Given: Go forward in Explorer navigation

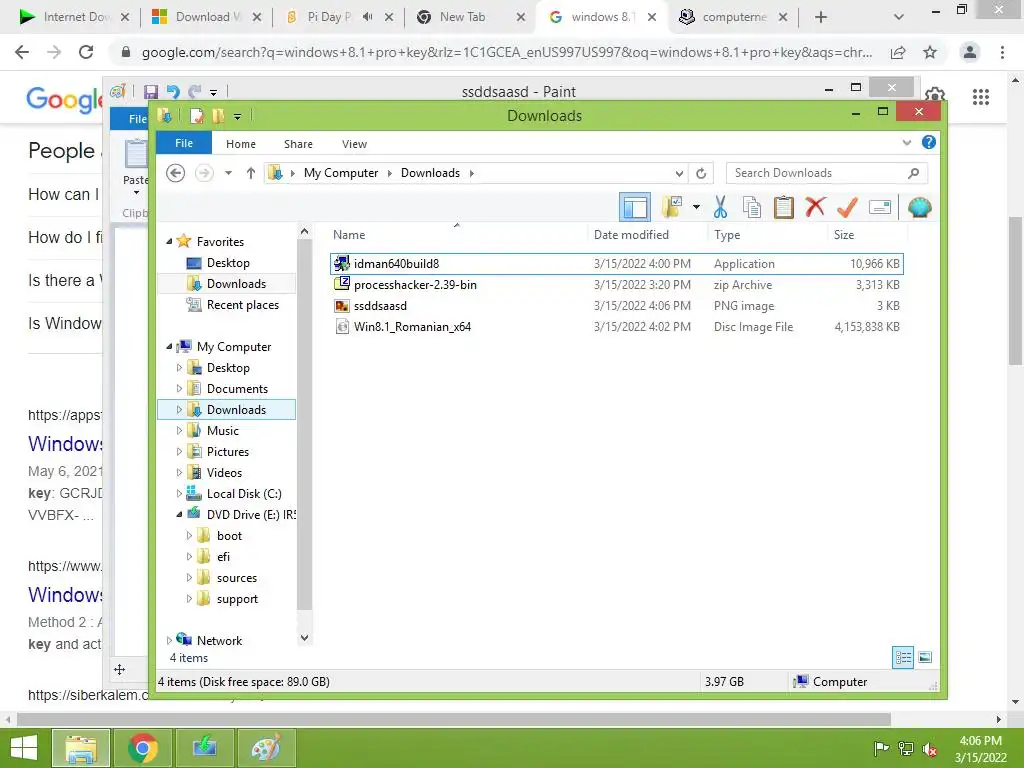Looking at the screenshot, I should coord(204,173).
